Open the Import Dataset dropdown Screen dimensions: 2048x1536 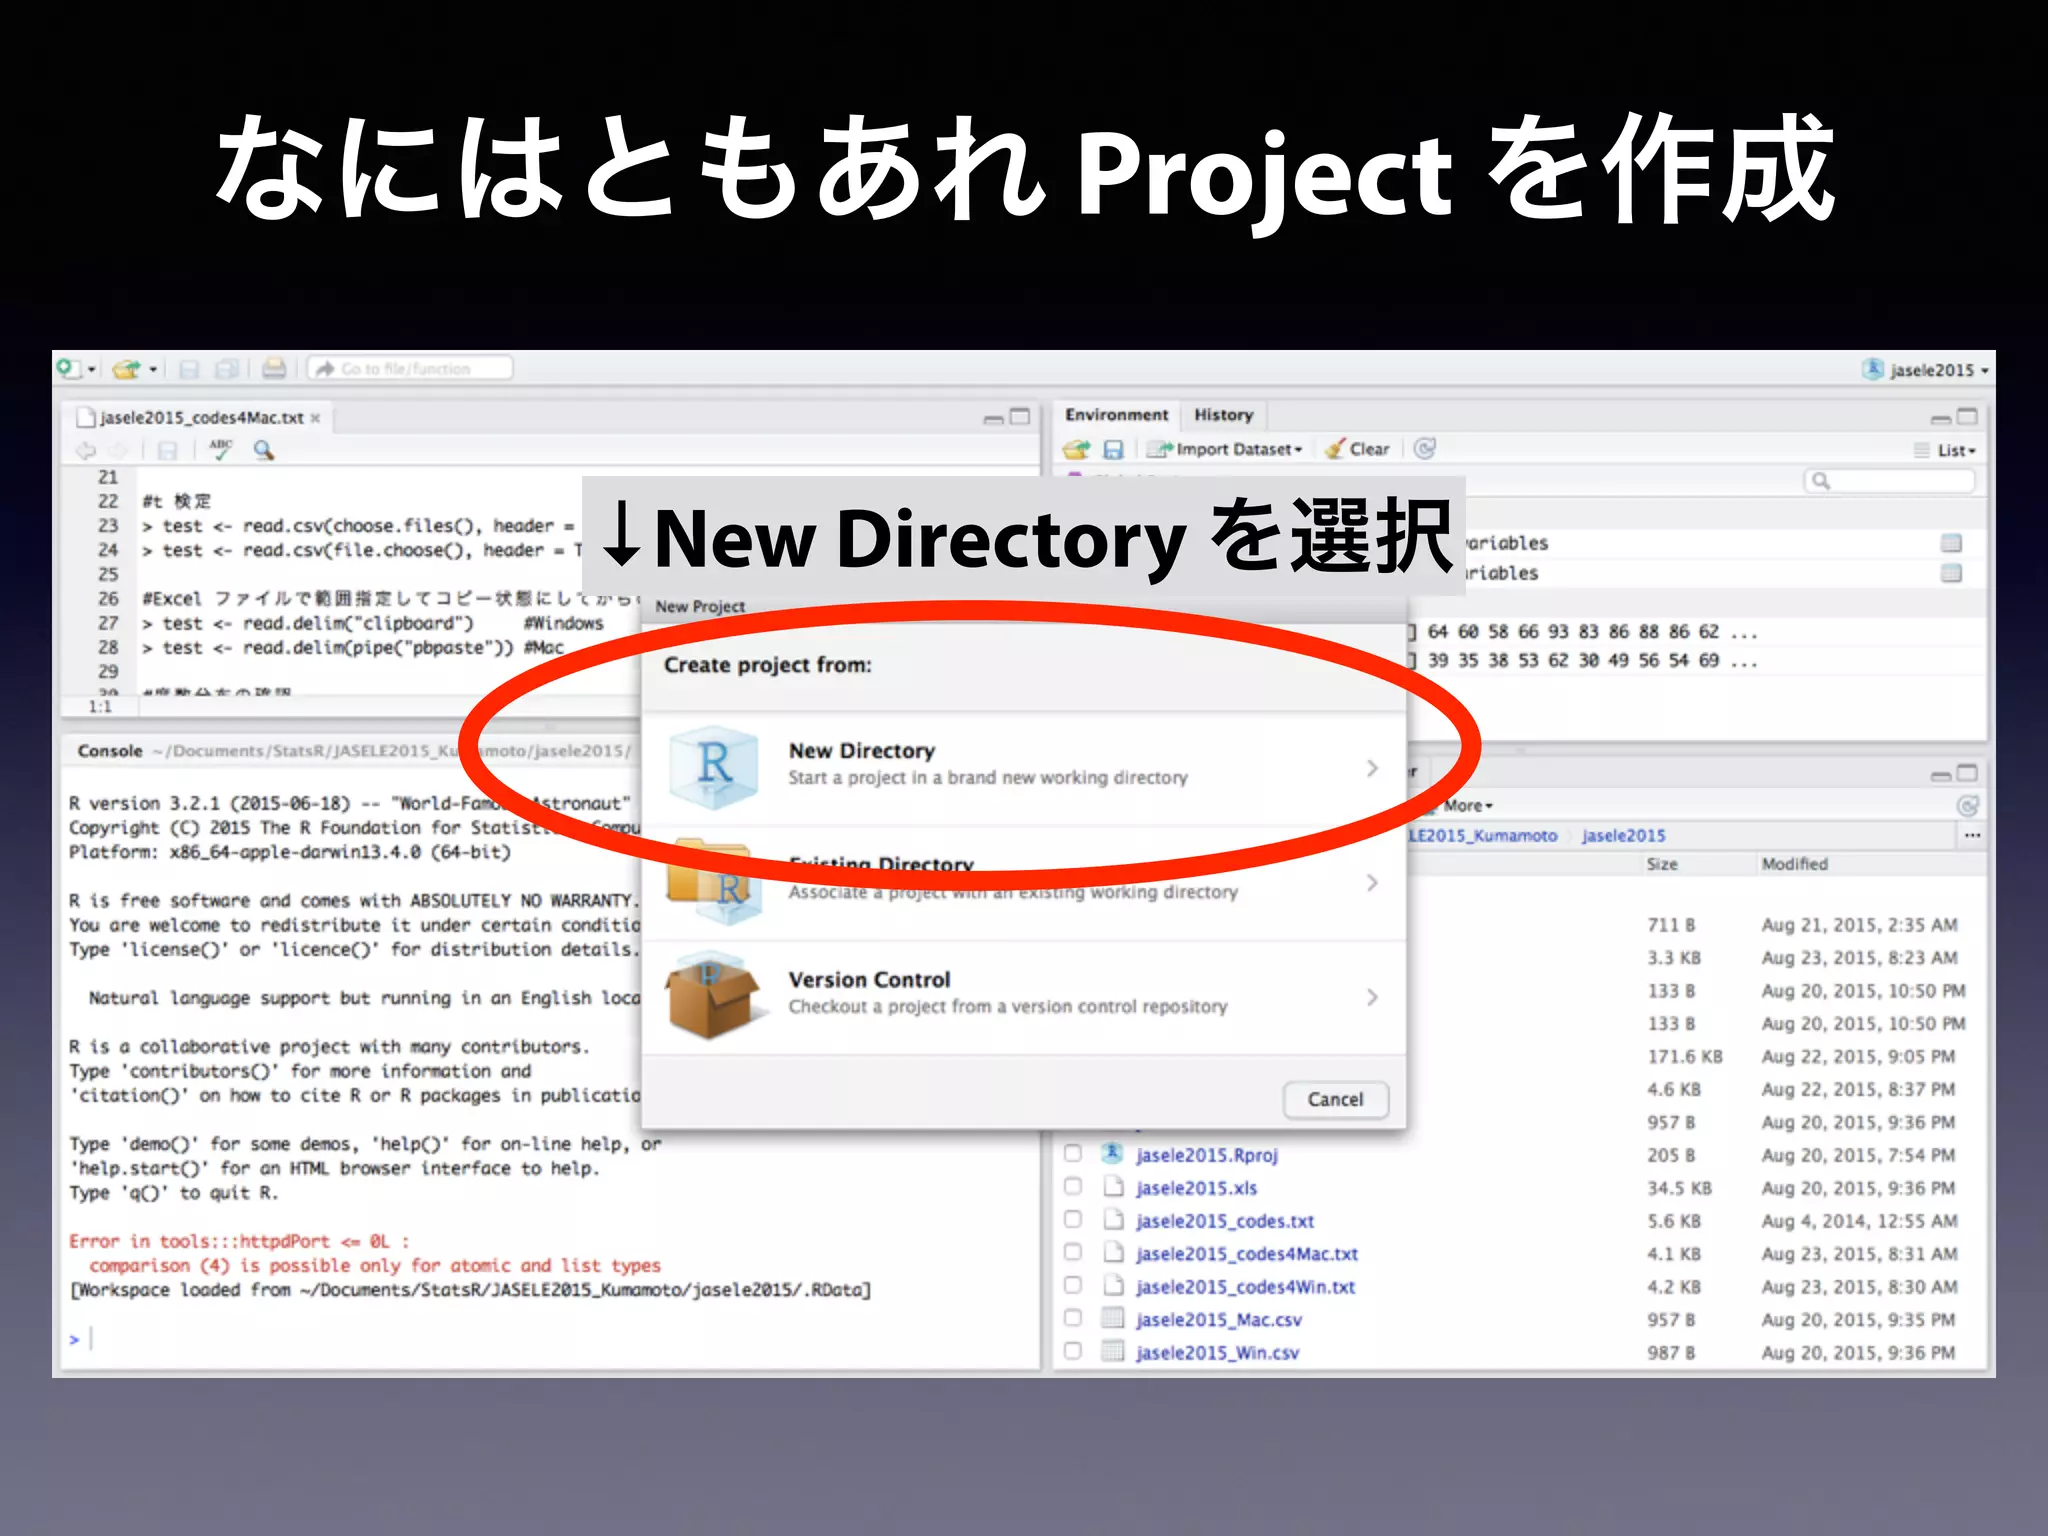click(1225, 449)
